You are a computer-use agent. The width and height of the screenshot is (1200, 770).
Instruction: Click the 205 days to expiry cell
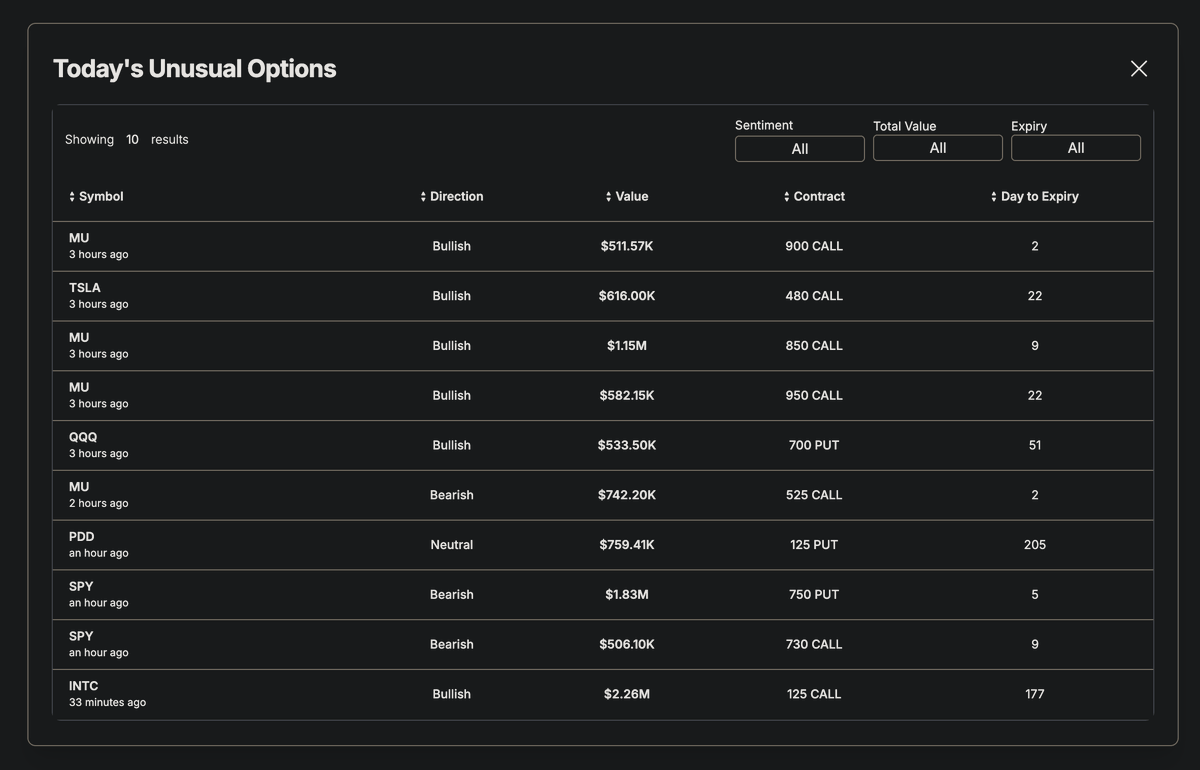click(1035, 545)
